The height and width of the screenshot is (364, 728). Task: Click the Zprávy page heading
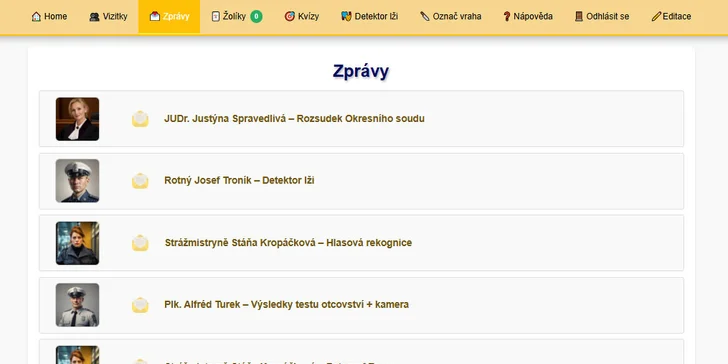(x=361, y=72)
